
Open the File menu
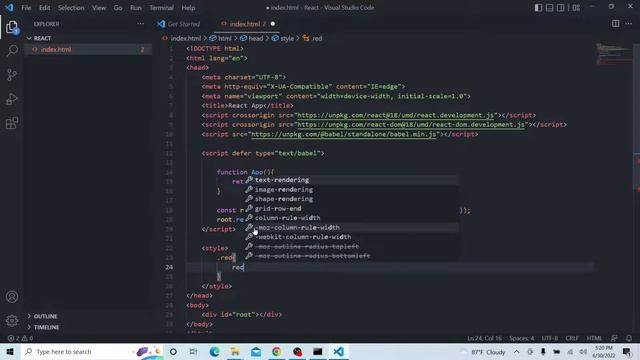[x=26, y=8]
